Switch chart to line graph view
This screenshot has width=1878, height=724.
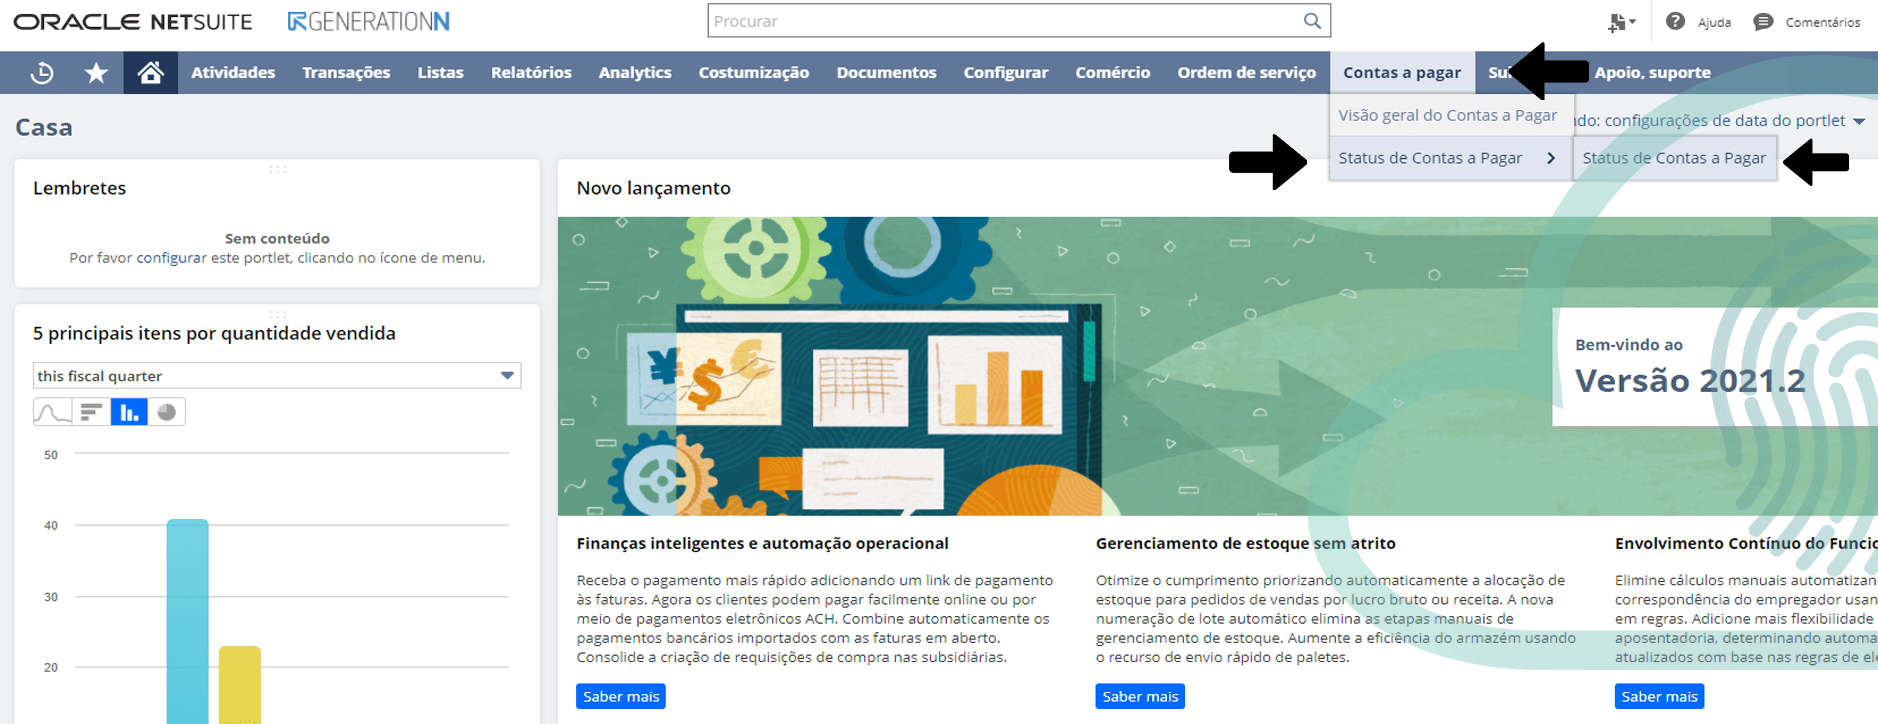[52, 412]
